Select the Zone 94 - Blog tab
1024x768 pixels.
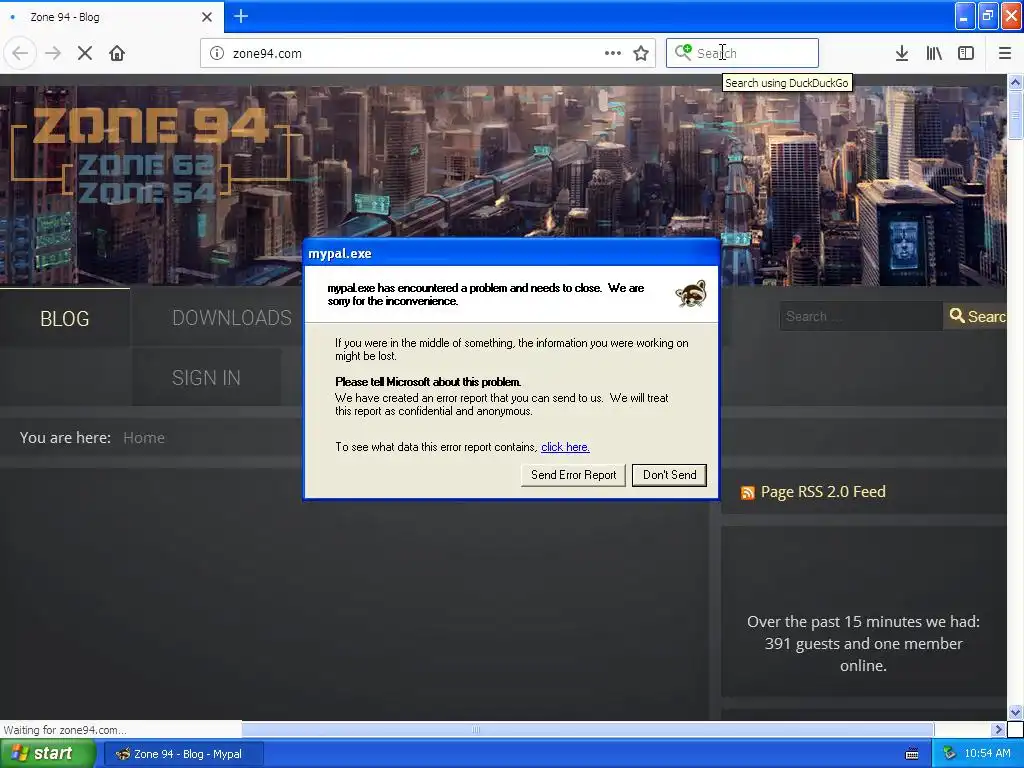[111, 17]
